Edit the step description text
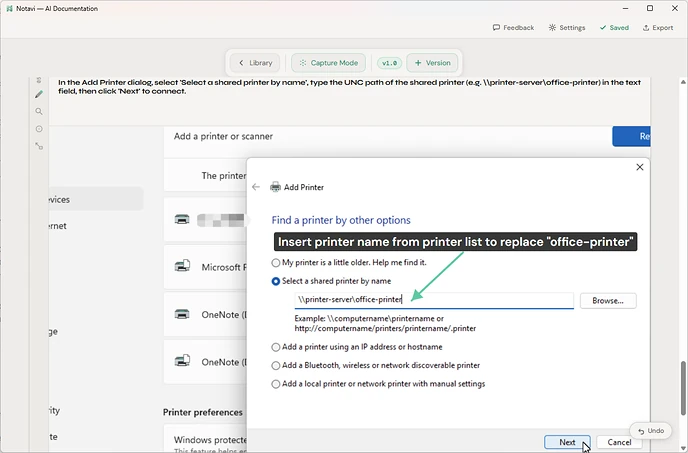The width and height of the screenshot is (688, 453). click(349, 86)
